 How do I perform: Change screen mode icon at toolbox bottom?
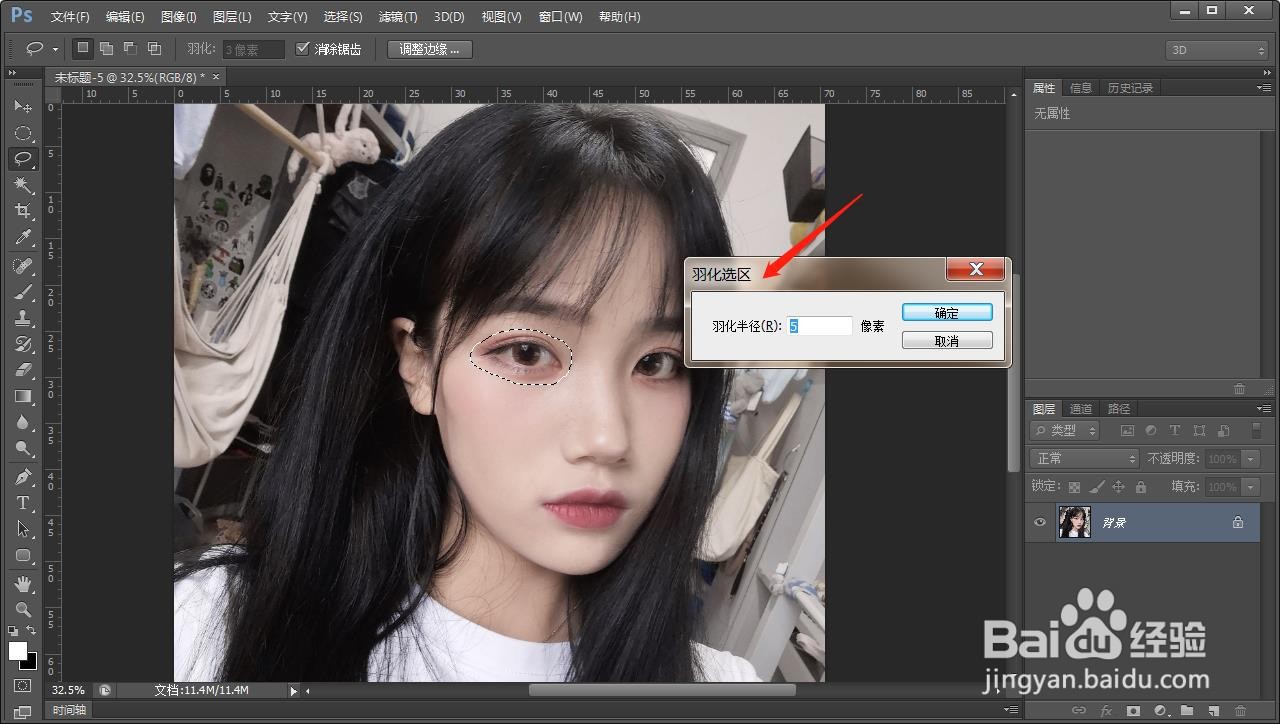[x=23, y=712]
